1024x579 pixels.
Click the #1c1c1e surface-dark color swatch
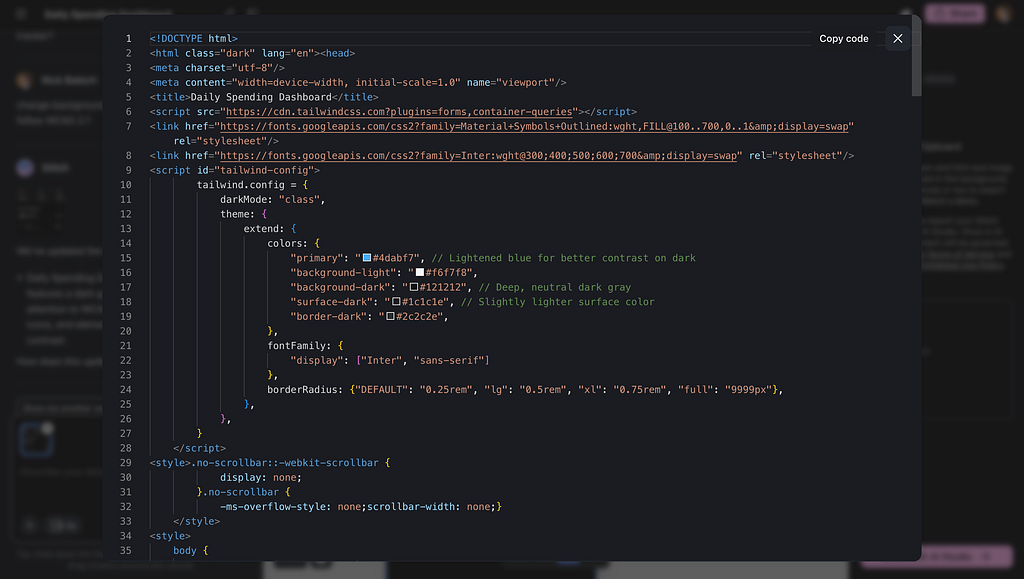click(x=397, y=302)
